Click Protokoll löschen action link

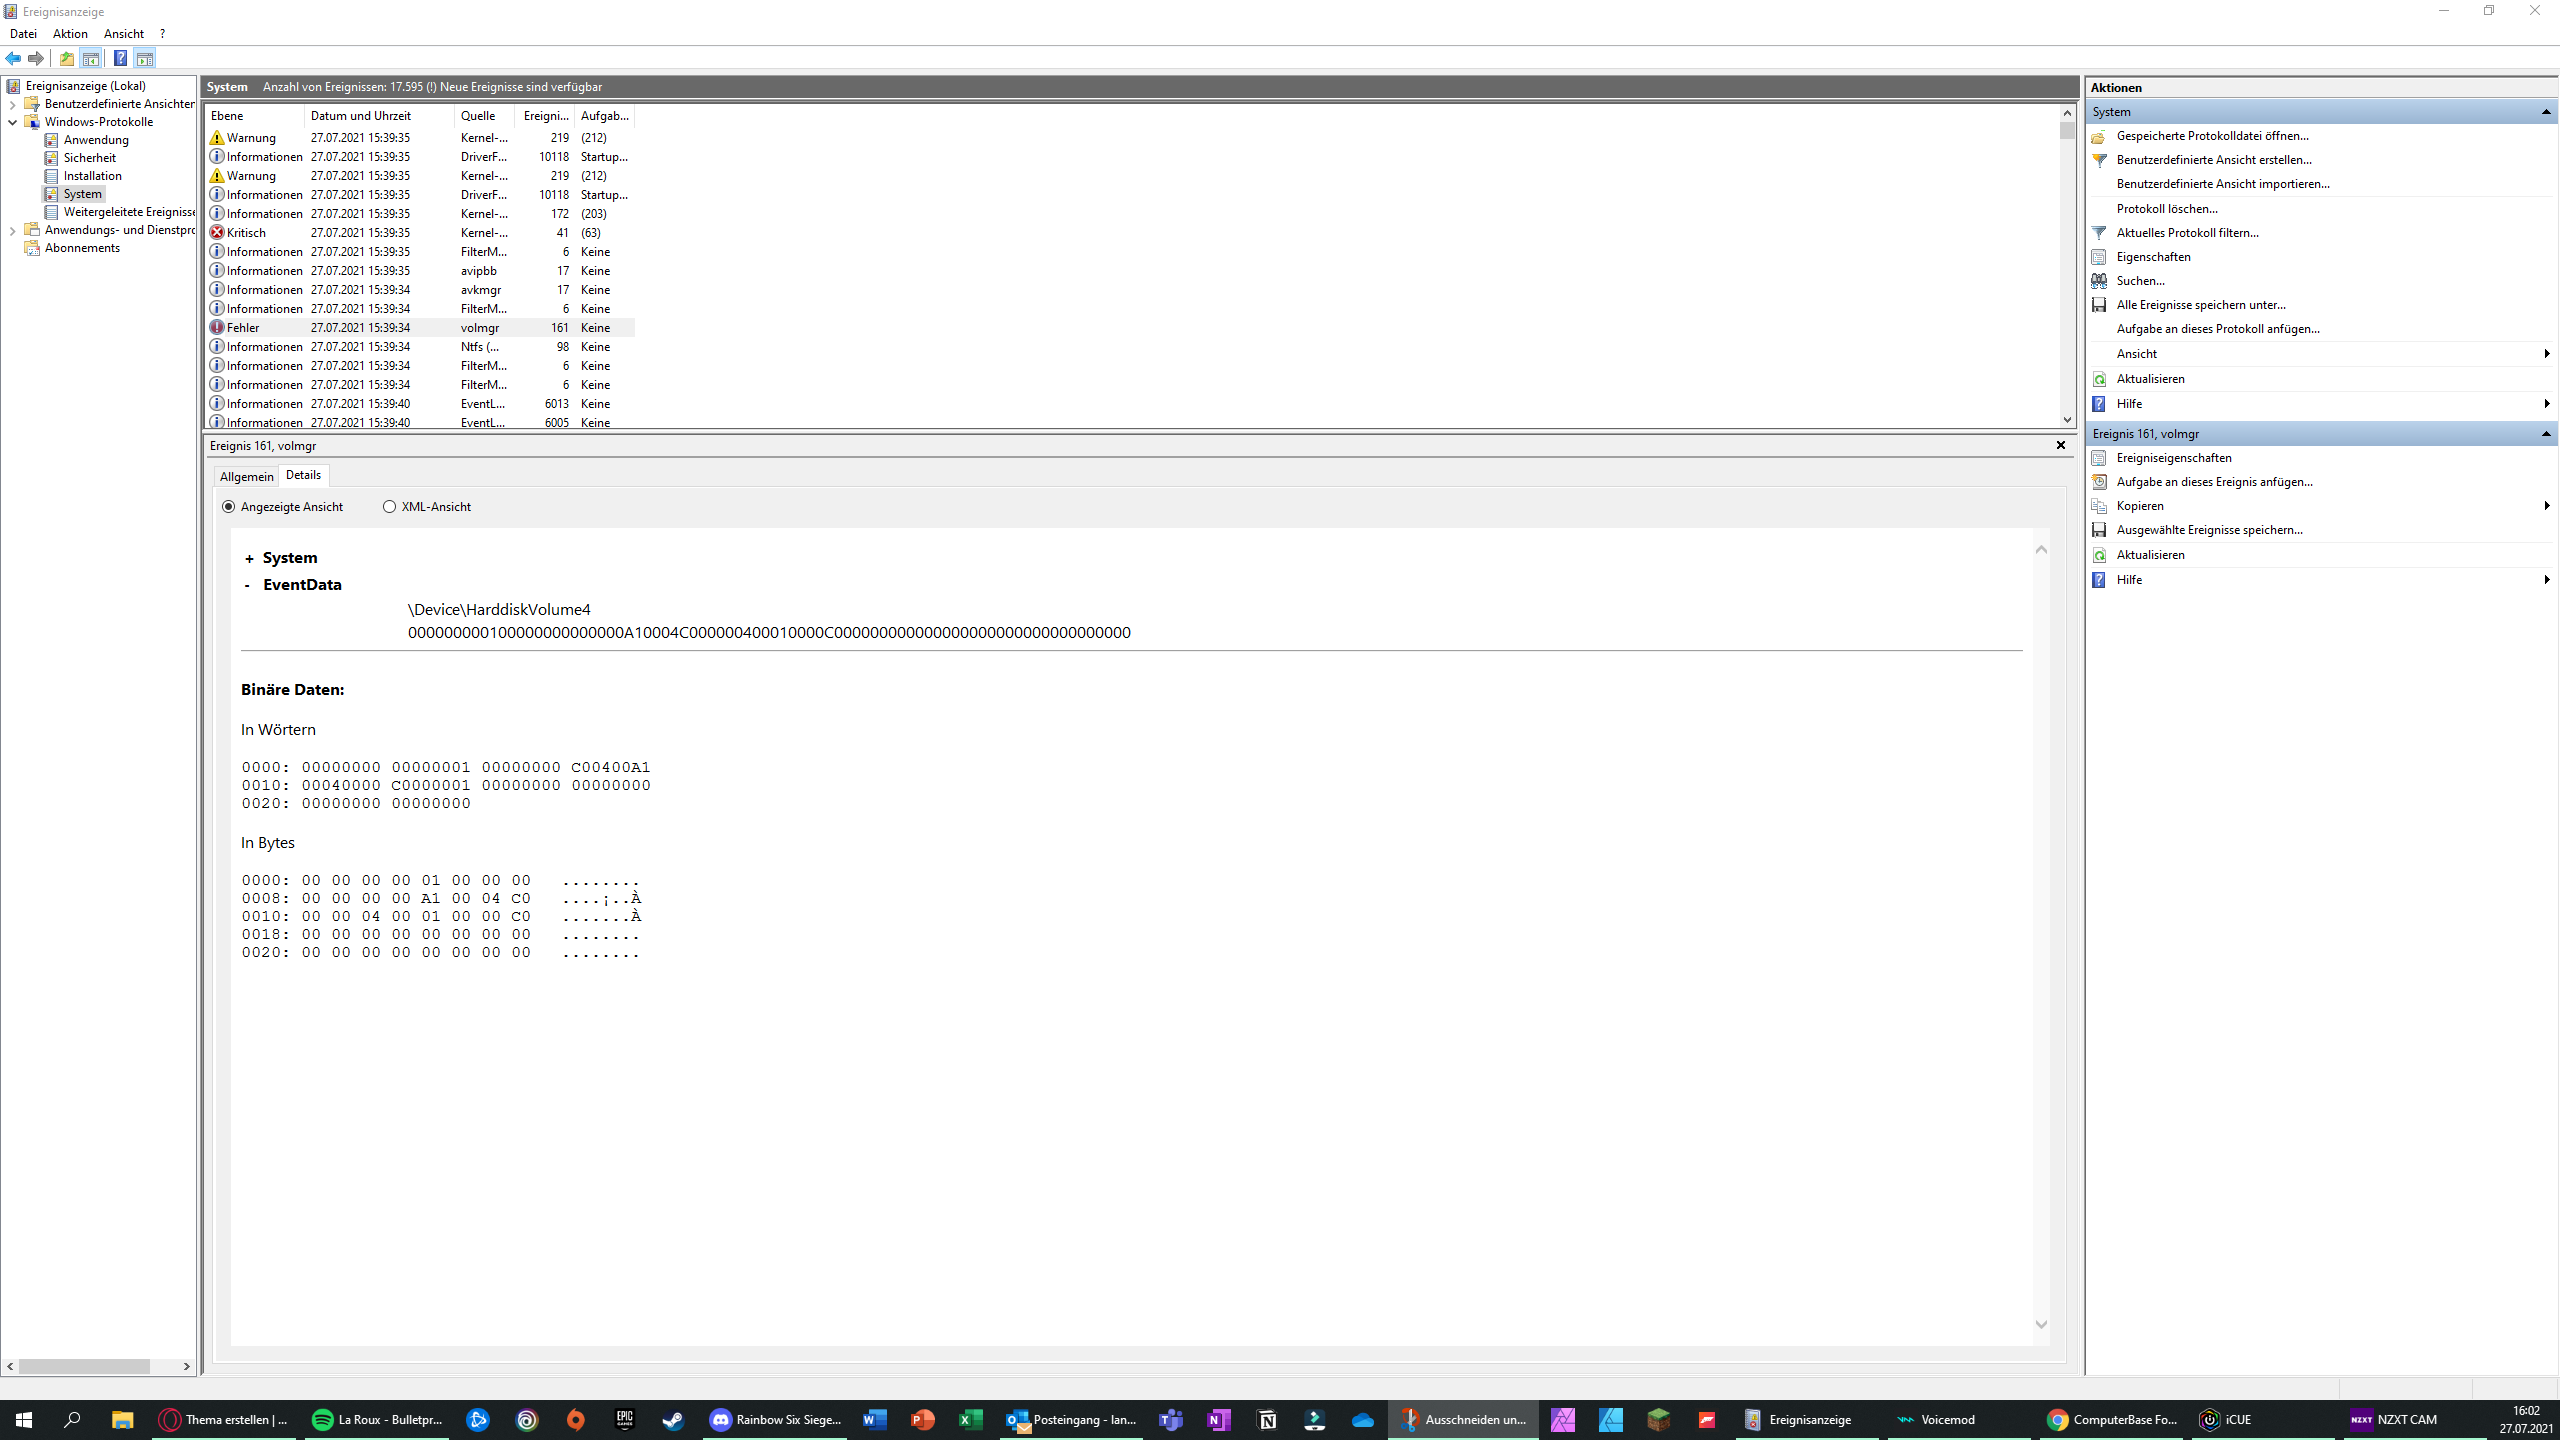(x=2166, y=208)
